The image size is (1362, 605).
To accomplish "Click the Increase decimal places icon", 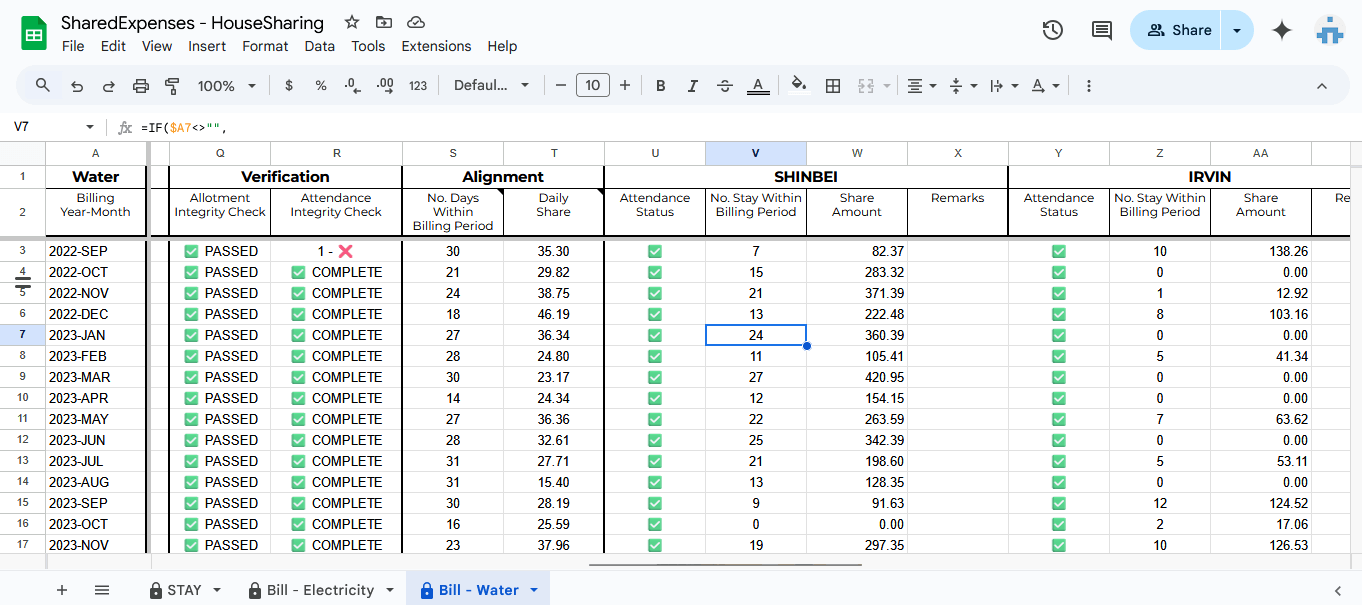I will tap(384, 85).
